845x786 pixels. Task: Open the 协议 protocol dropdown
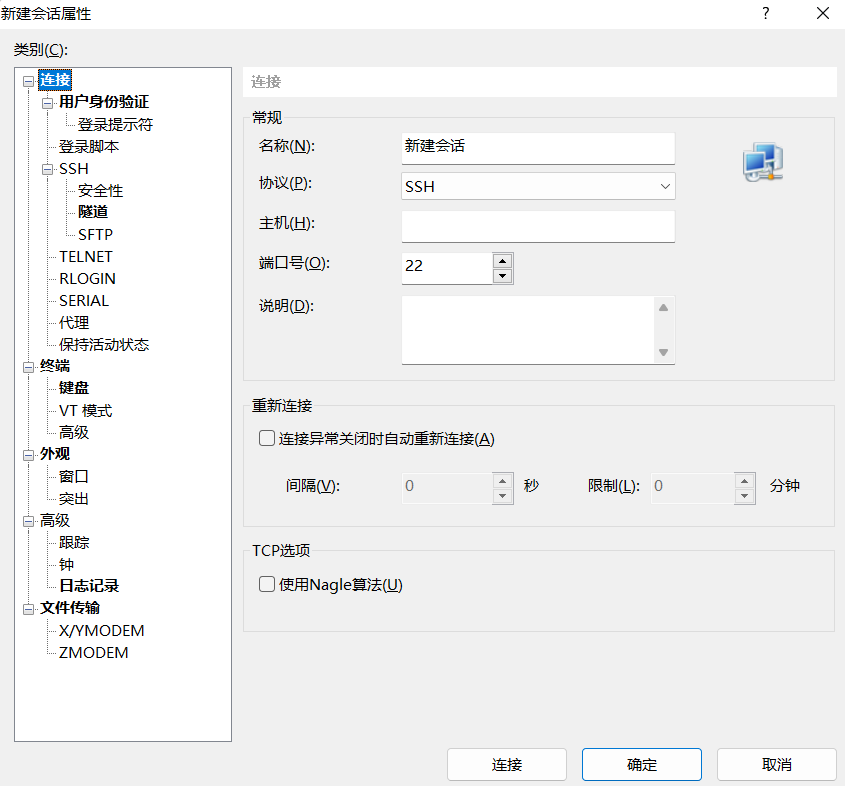coord(538,186)
